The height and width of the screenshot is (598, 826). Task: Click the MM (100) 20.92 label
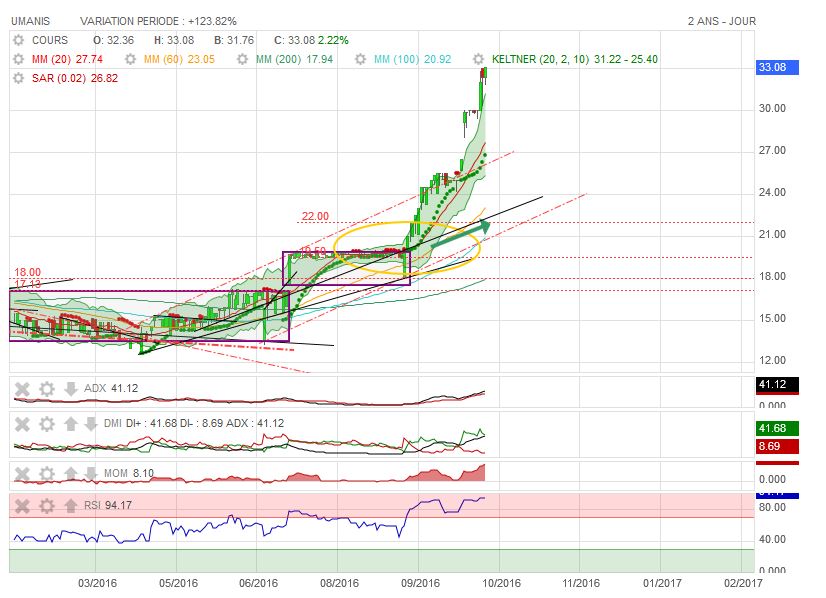412,59
